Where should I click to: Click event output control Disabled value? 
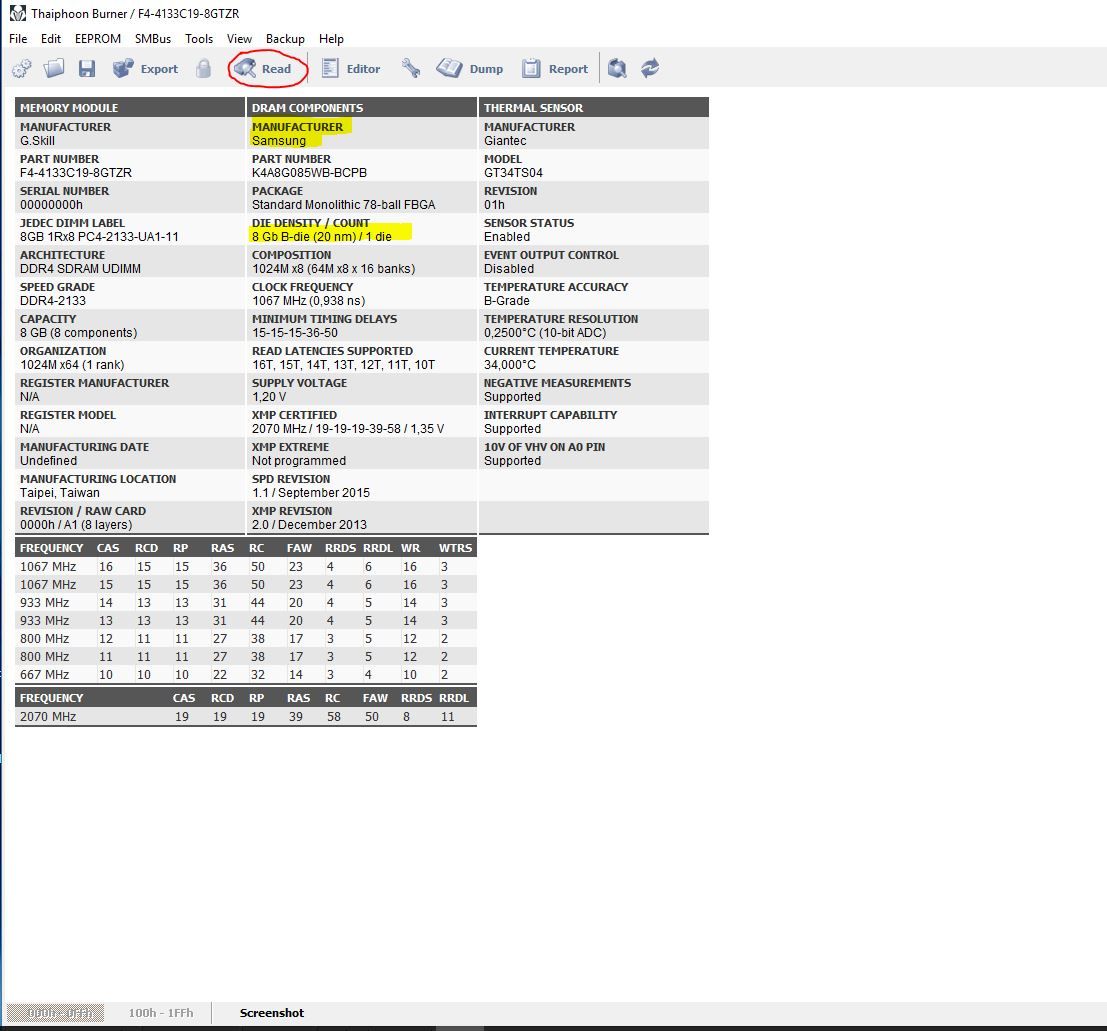(x=509, y=268)
